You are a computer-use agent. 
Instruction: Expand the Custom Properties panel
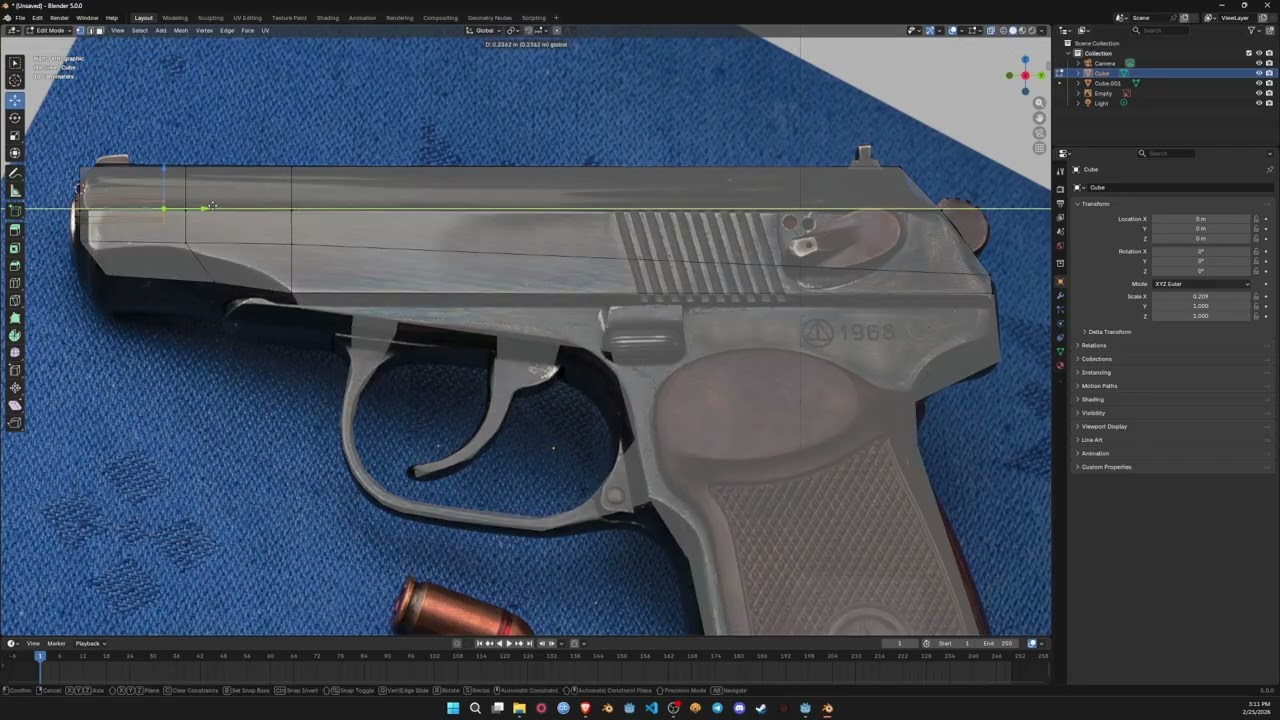point(1105,467)
